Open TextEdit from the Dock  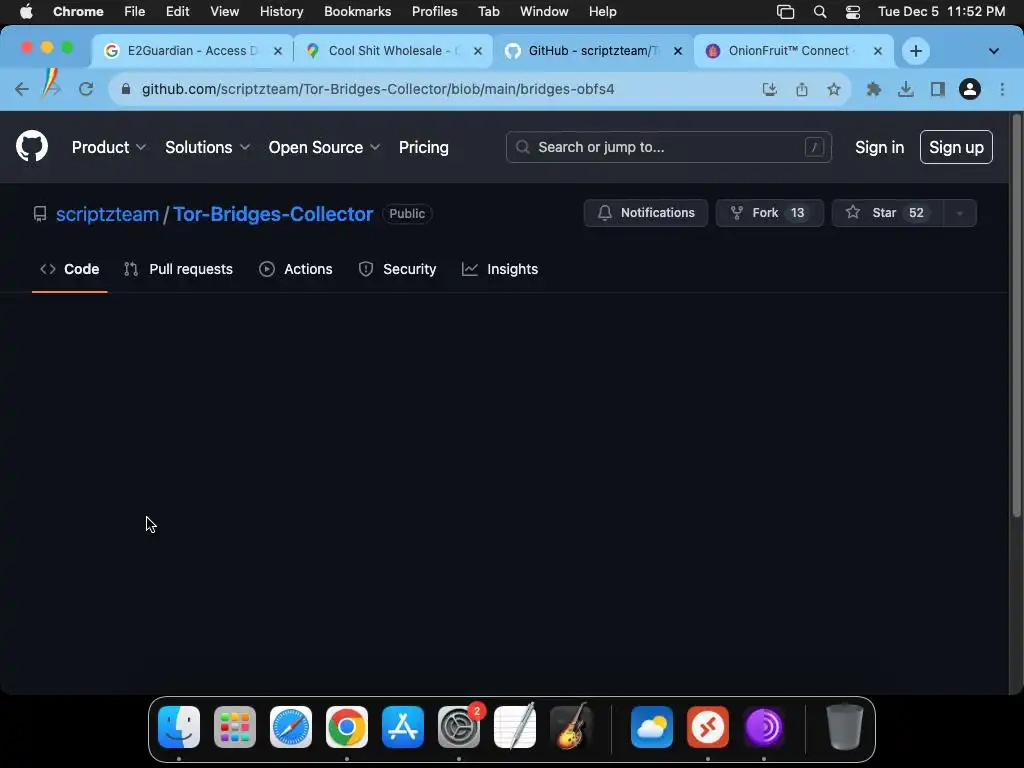pos(515,727)
